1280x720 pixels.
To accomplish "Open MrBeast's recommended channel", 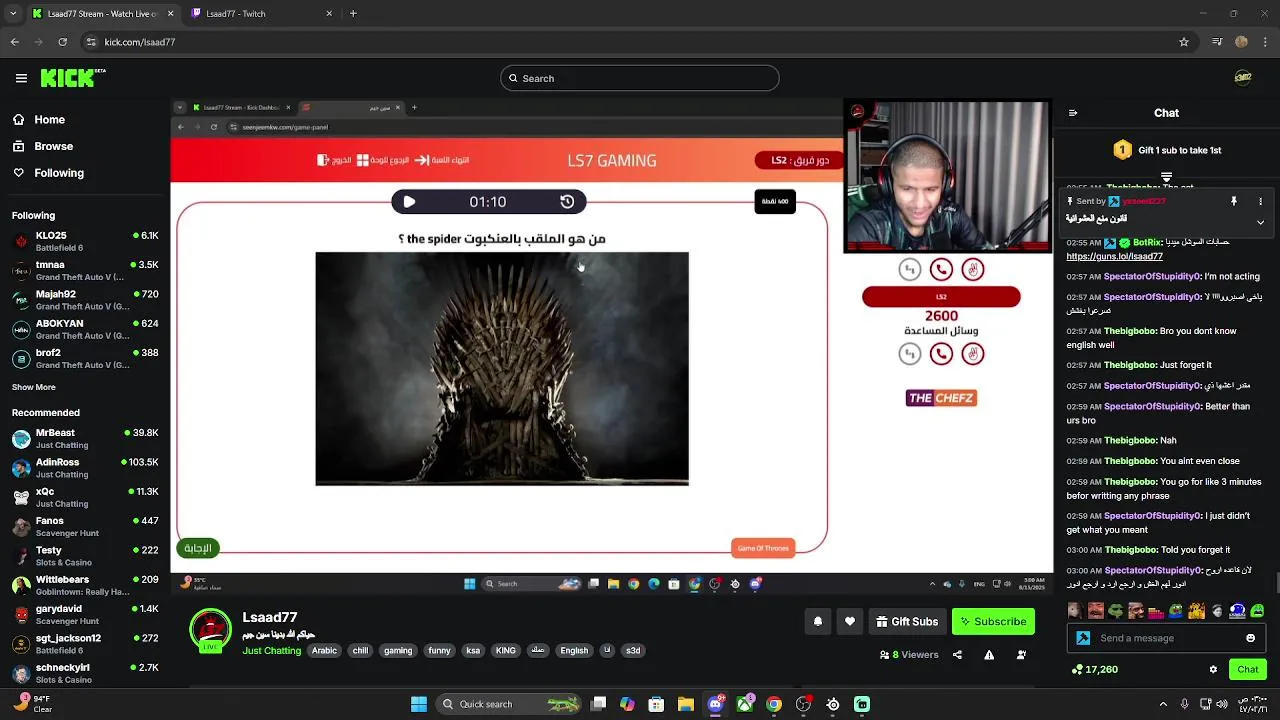I will 85,439.
